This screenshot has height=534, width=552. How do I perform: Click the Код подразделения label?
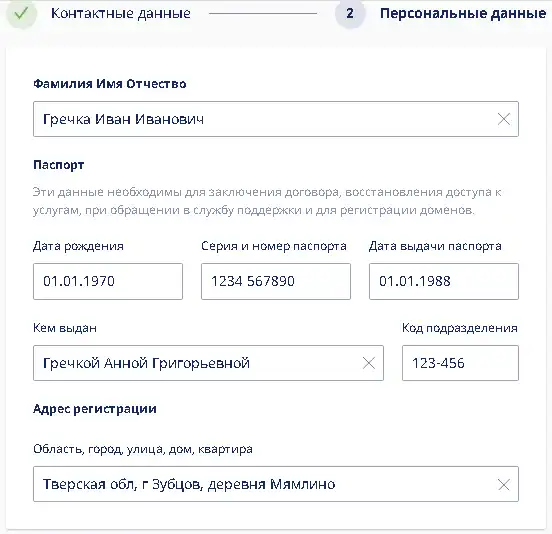point(460,328)
